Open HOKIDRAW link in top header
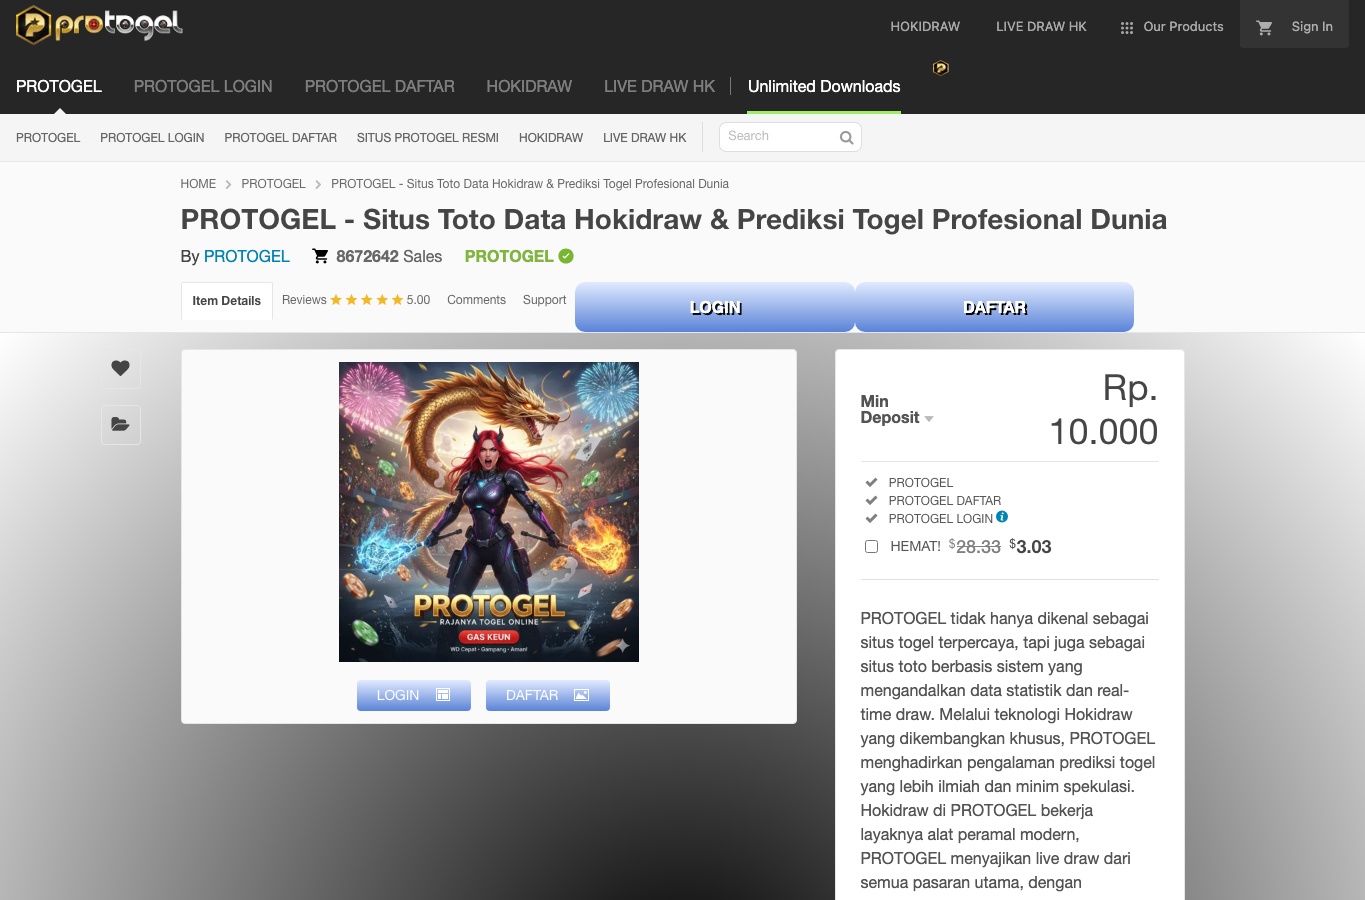 [925, 27]
